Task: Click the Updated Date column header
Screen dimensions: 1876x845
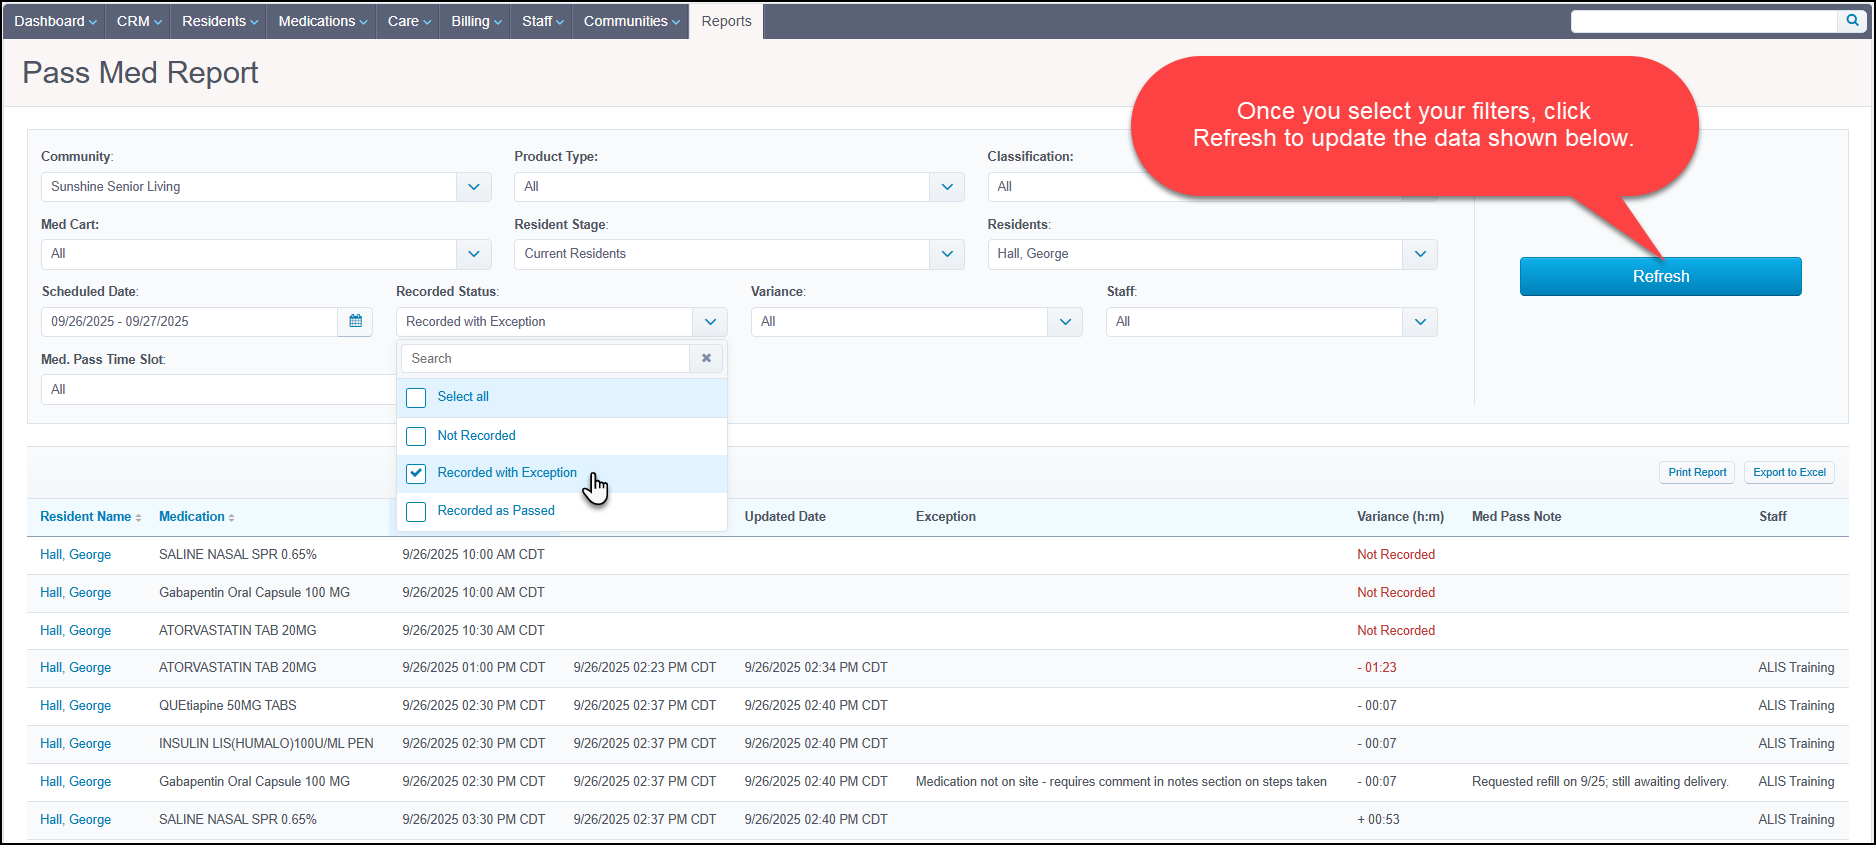Action: point(785,517)
